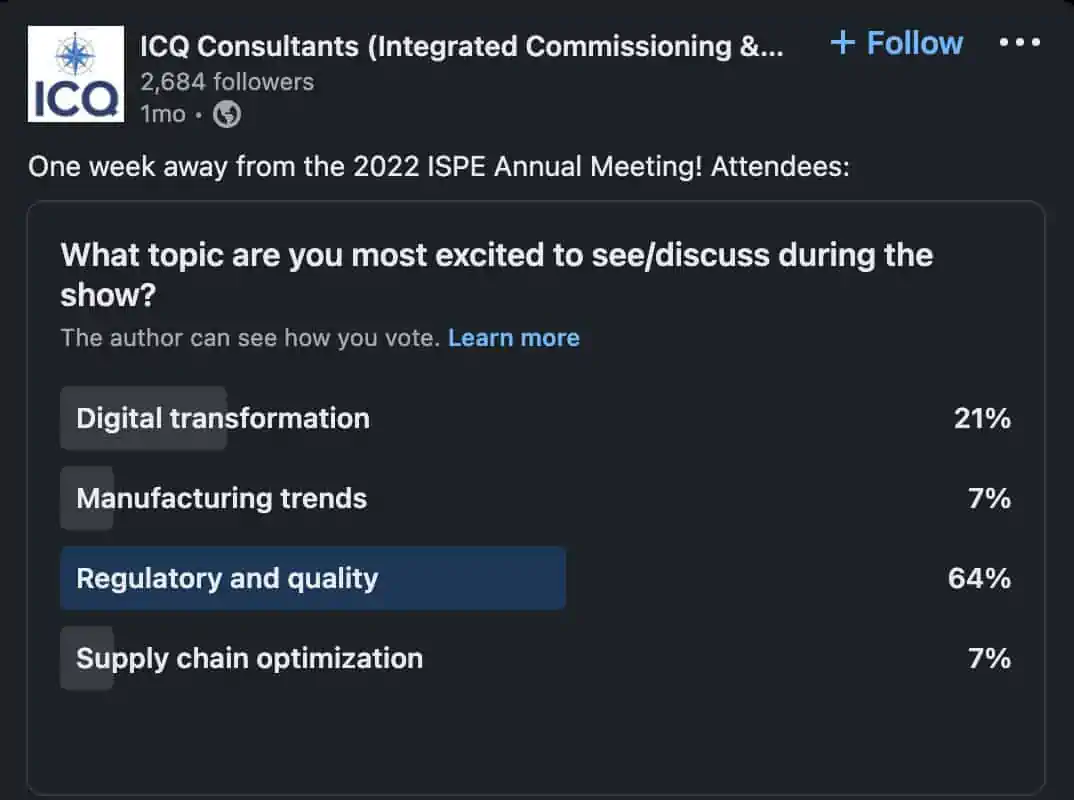This screenshot has width=1074, height=800.
Task: Click the post text about ISPE Annual Meeting
Action: tap(439, 166)
